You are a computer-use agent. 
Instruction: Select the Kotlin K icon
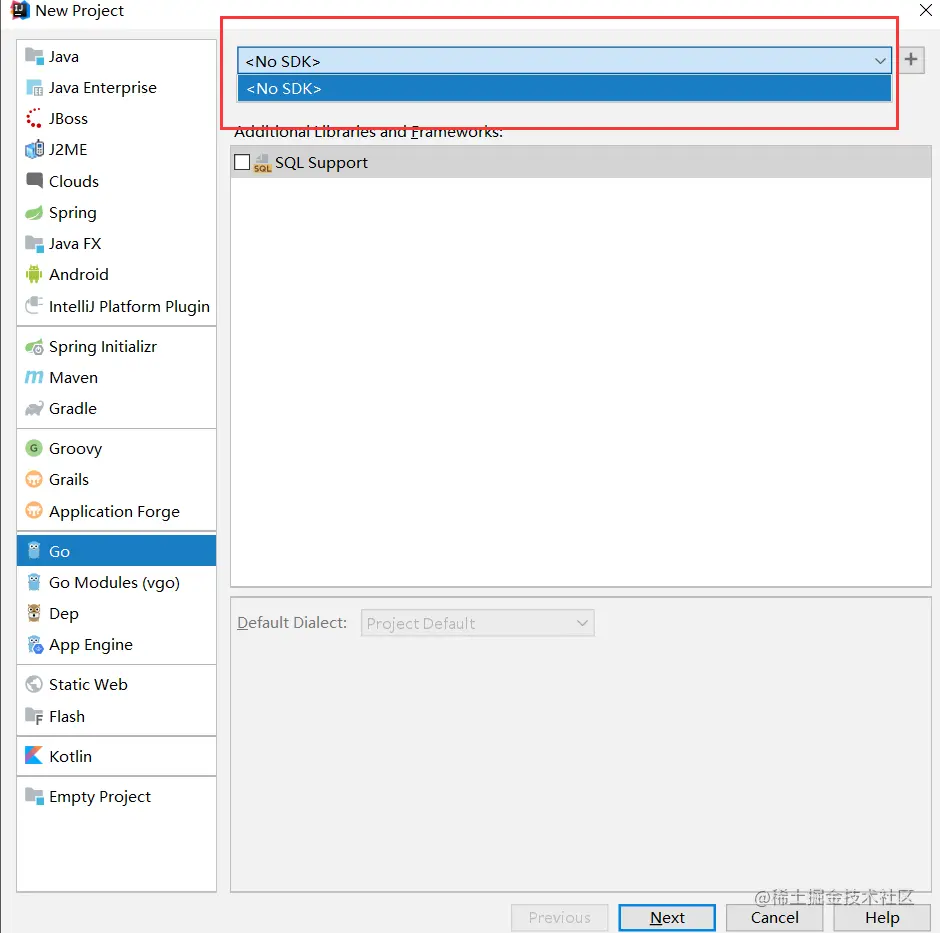(34, 756)
